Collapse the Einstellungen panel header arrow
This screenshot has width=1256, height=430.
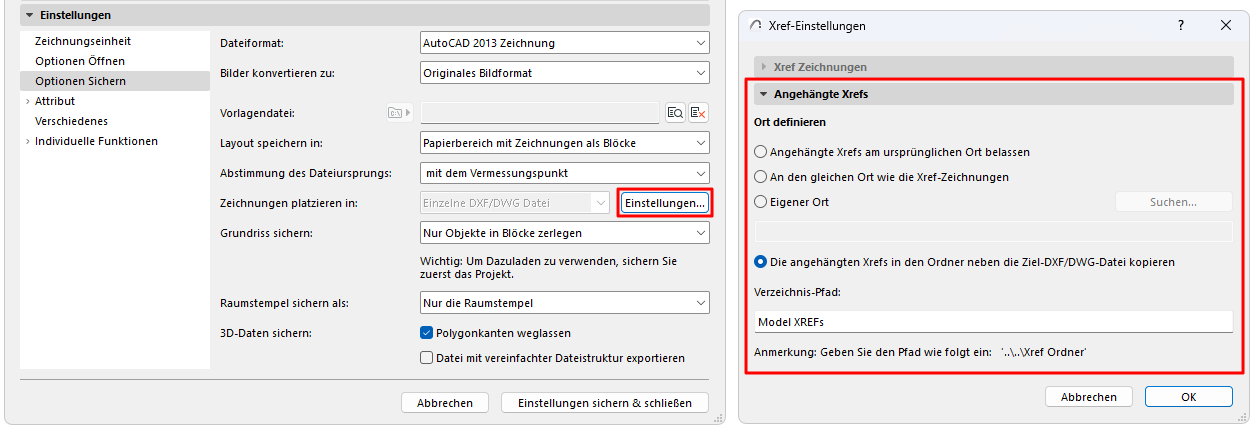(x=30, y=16)
